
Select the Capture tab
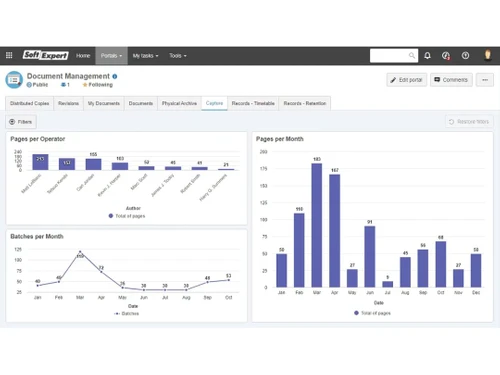214,103
